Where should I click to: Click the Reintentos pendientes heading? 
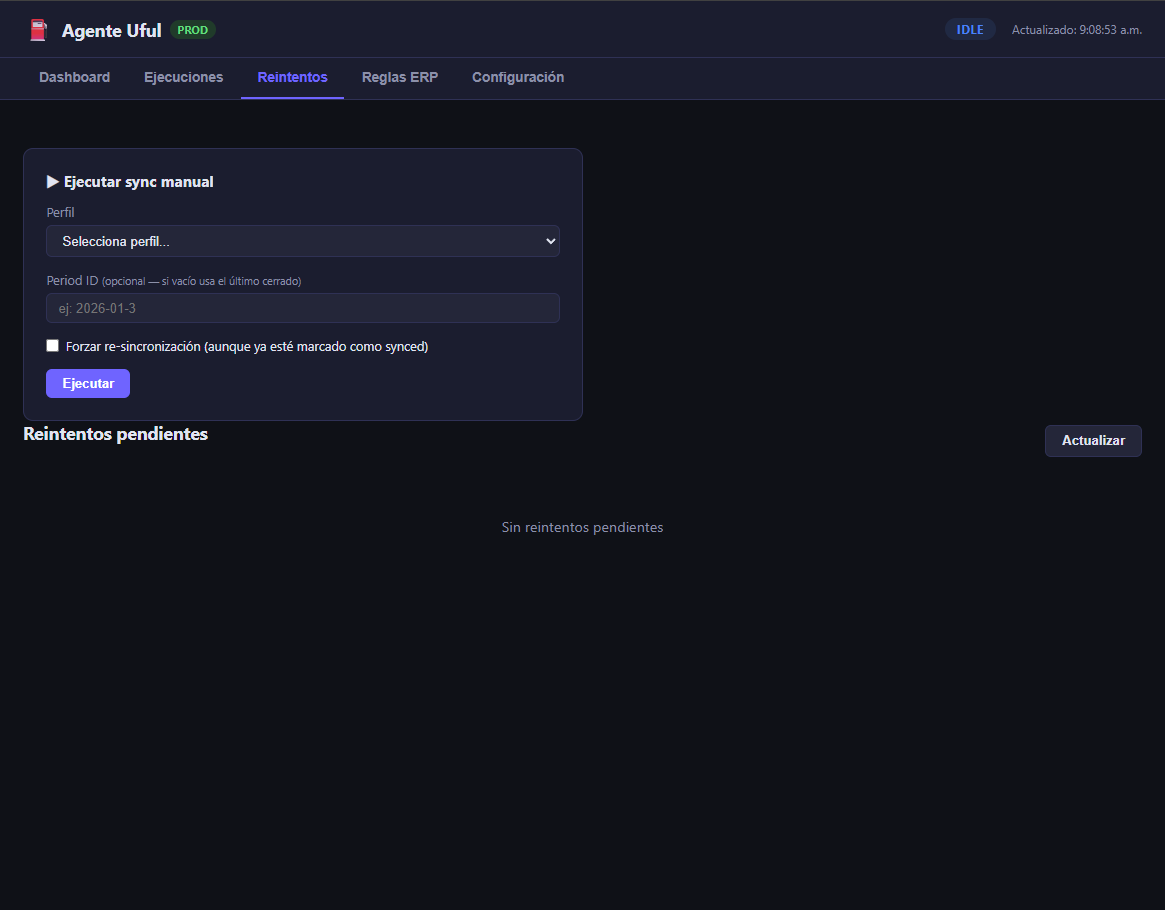pyautogui.click(x=115, y=434)
